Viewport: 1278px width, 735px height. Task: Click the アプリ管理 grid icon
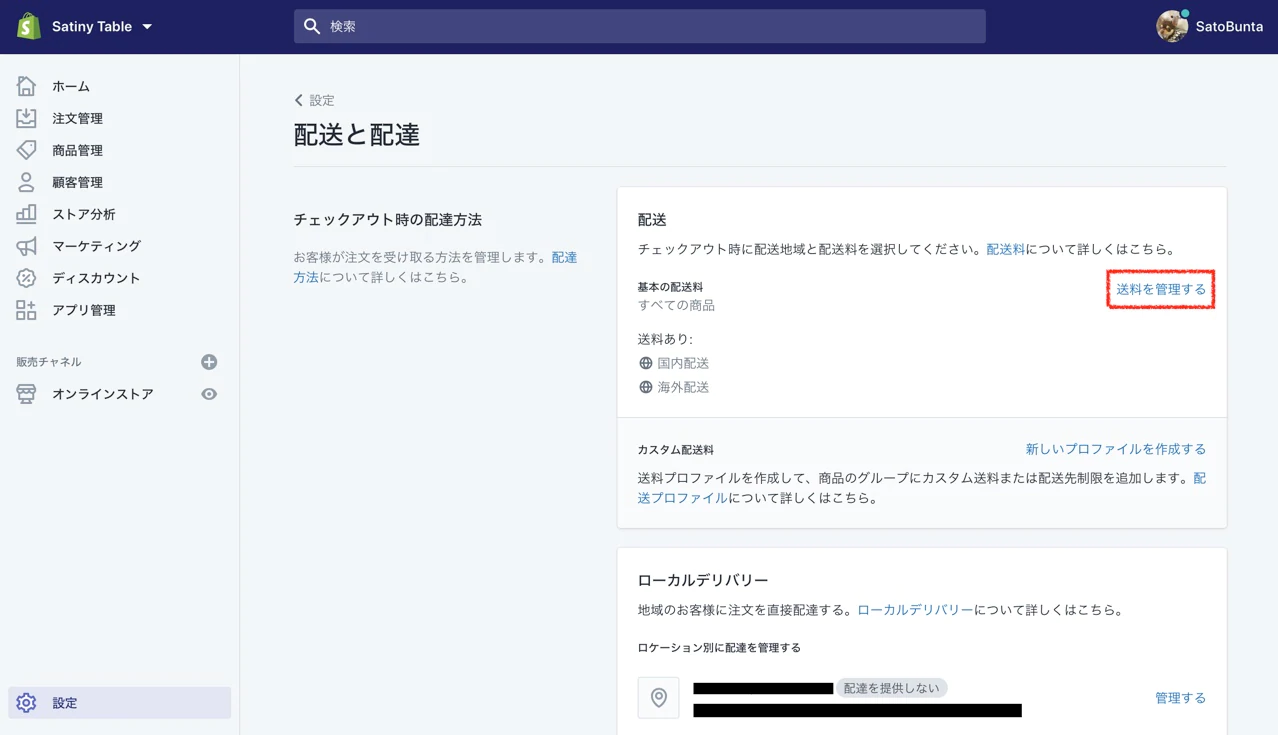click(26, 310)
